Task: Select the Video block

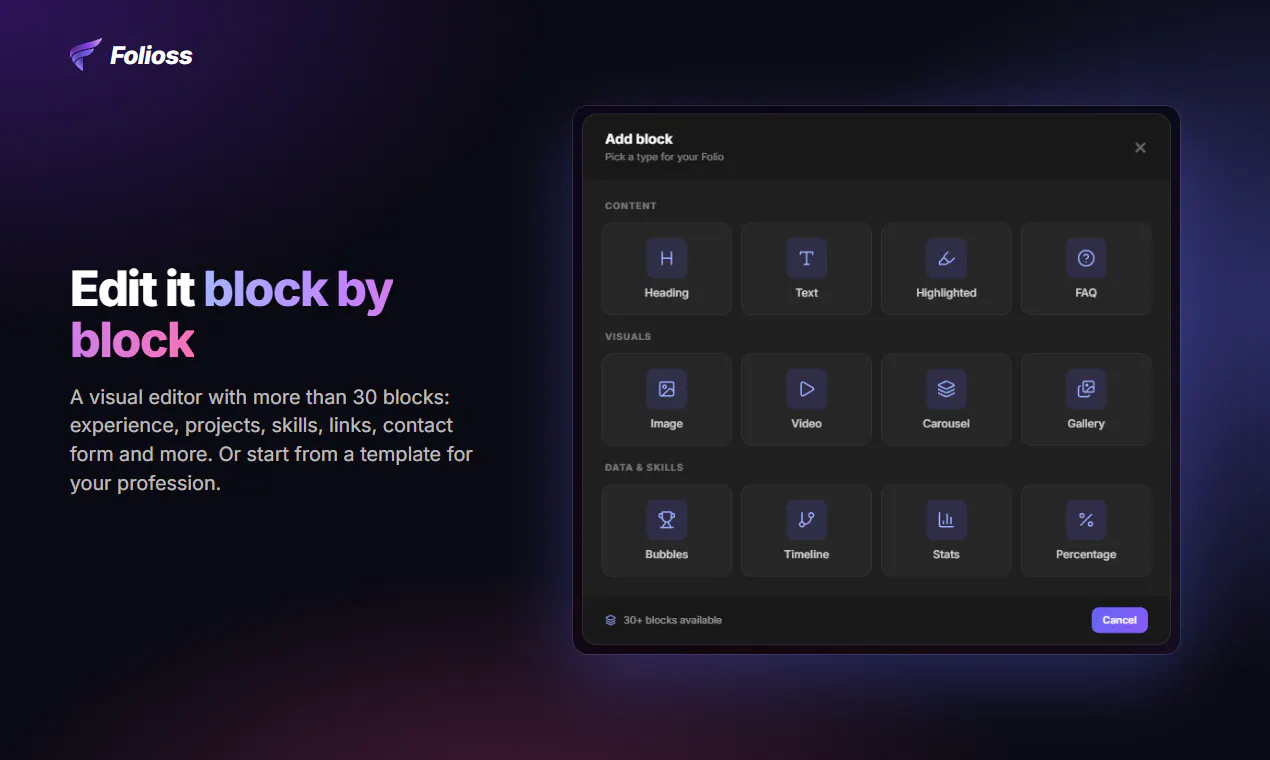Action: coord(806,400)
